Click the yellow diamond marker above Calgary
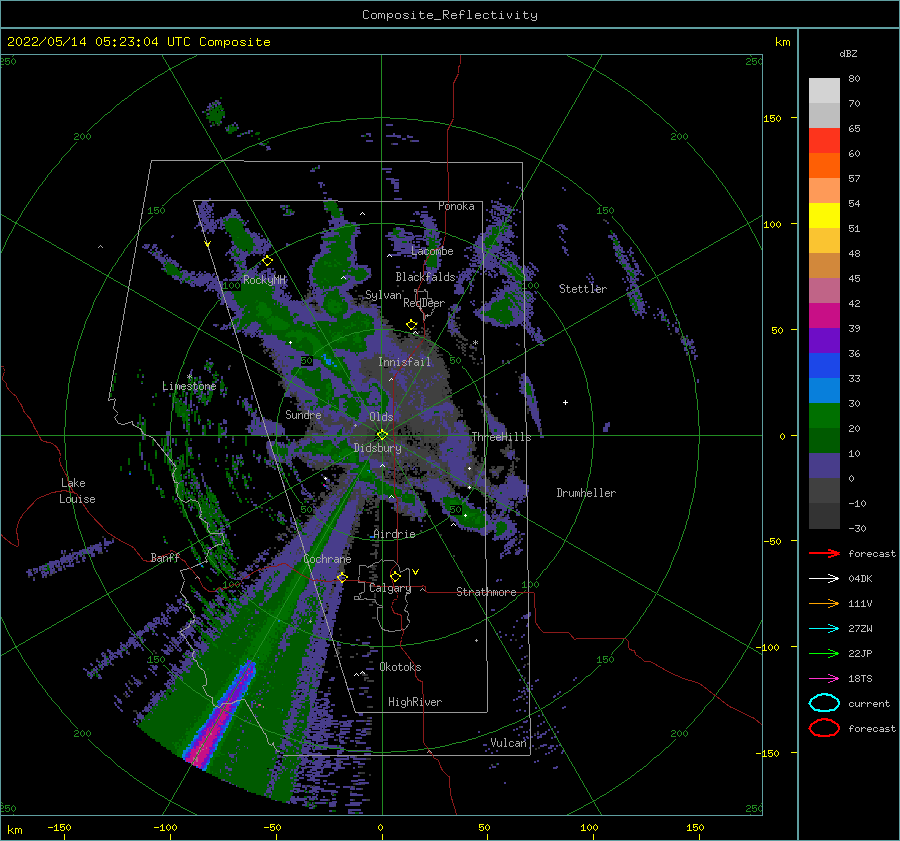 point(395,576)
